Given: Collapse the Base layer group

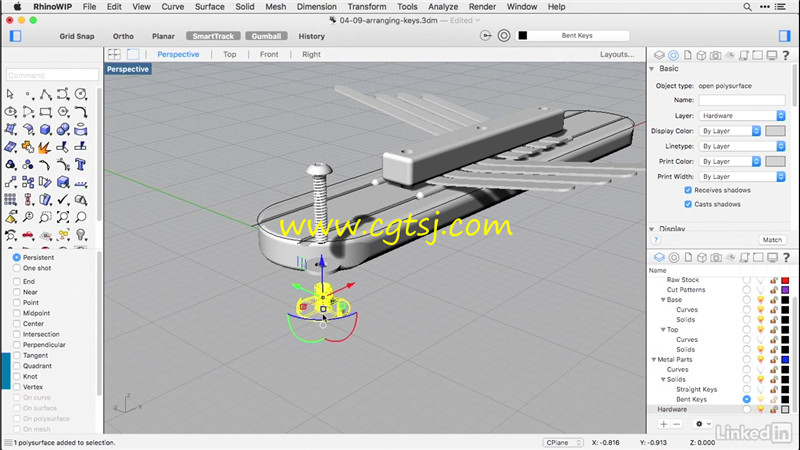Looking at the screenshot, I should coord(663,300).
